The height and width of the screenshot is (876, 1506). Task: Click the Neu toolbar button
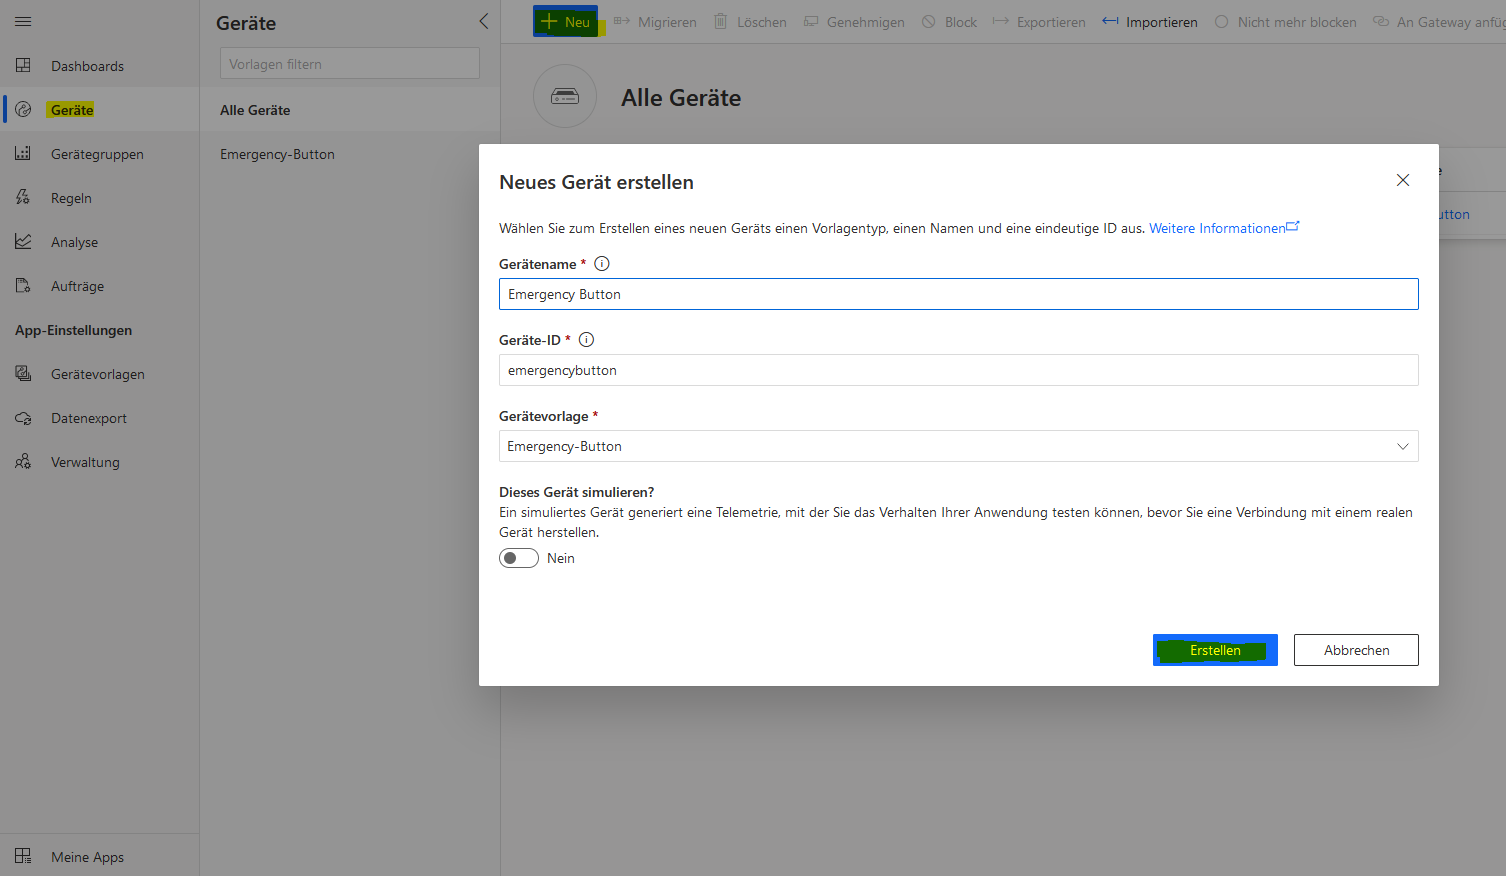[566, 21]
